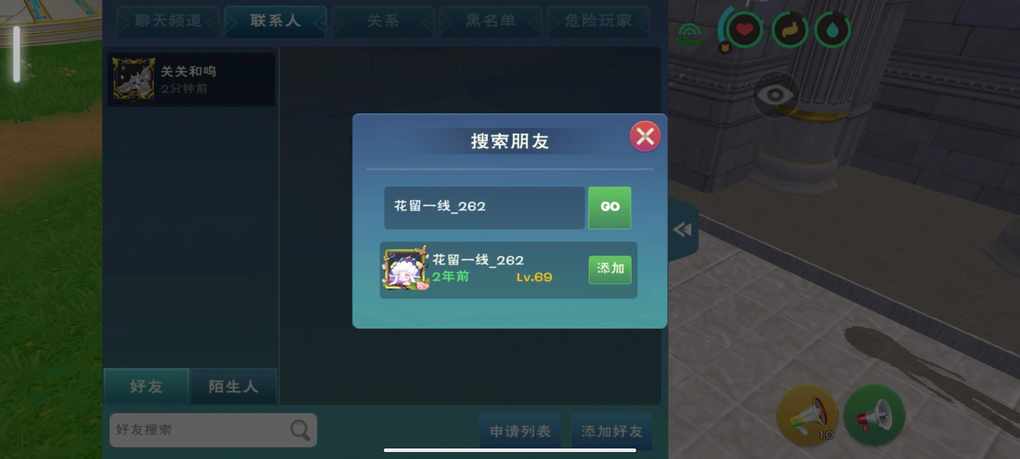This screenshot has width=1020, height=459.
Task: Switch to the 陌生人 list tab
Action: (233, 387)
